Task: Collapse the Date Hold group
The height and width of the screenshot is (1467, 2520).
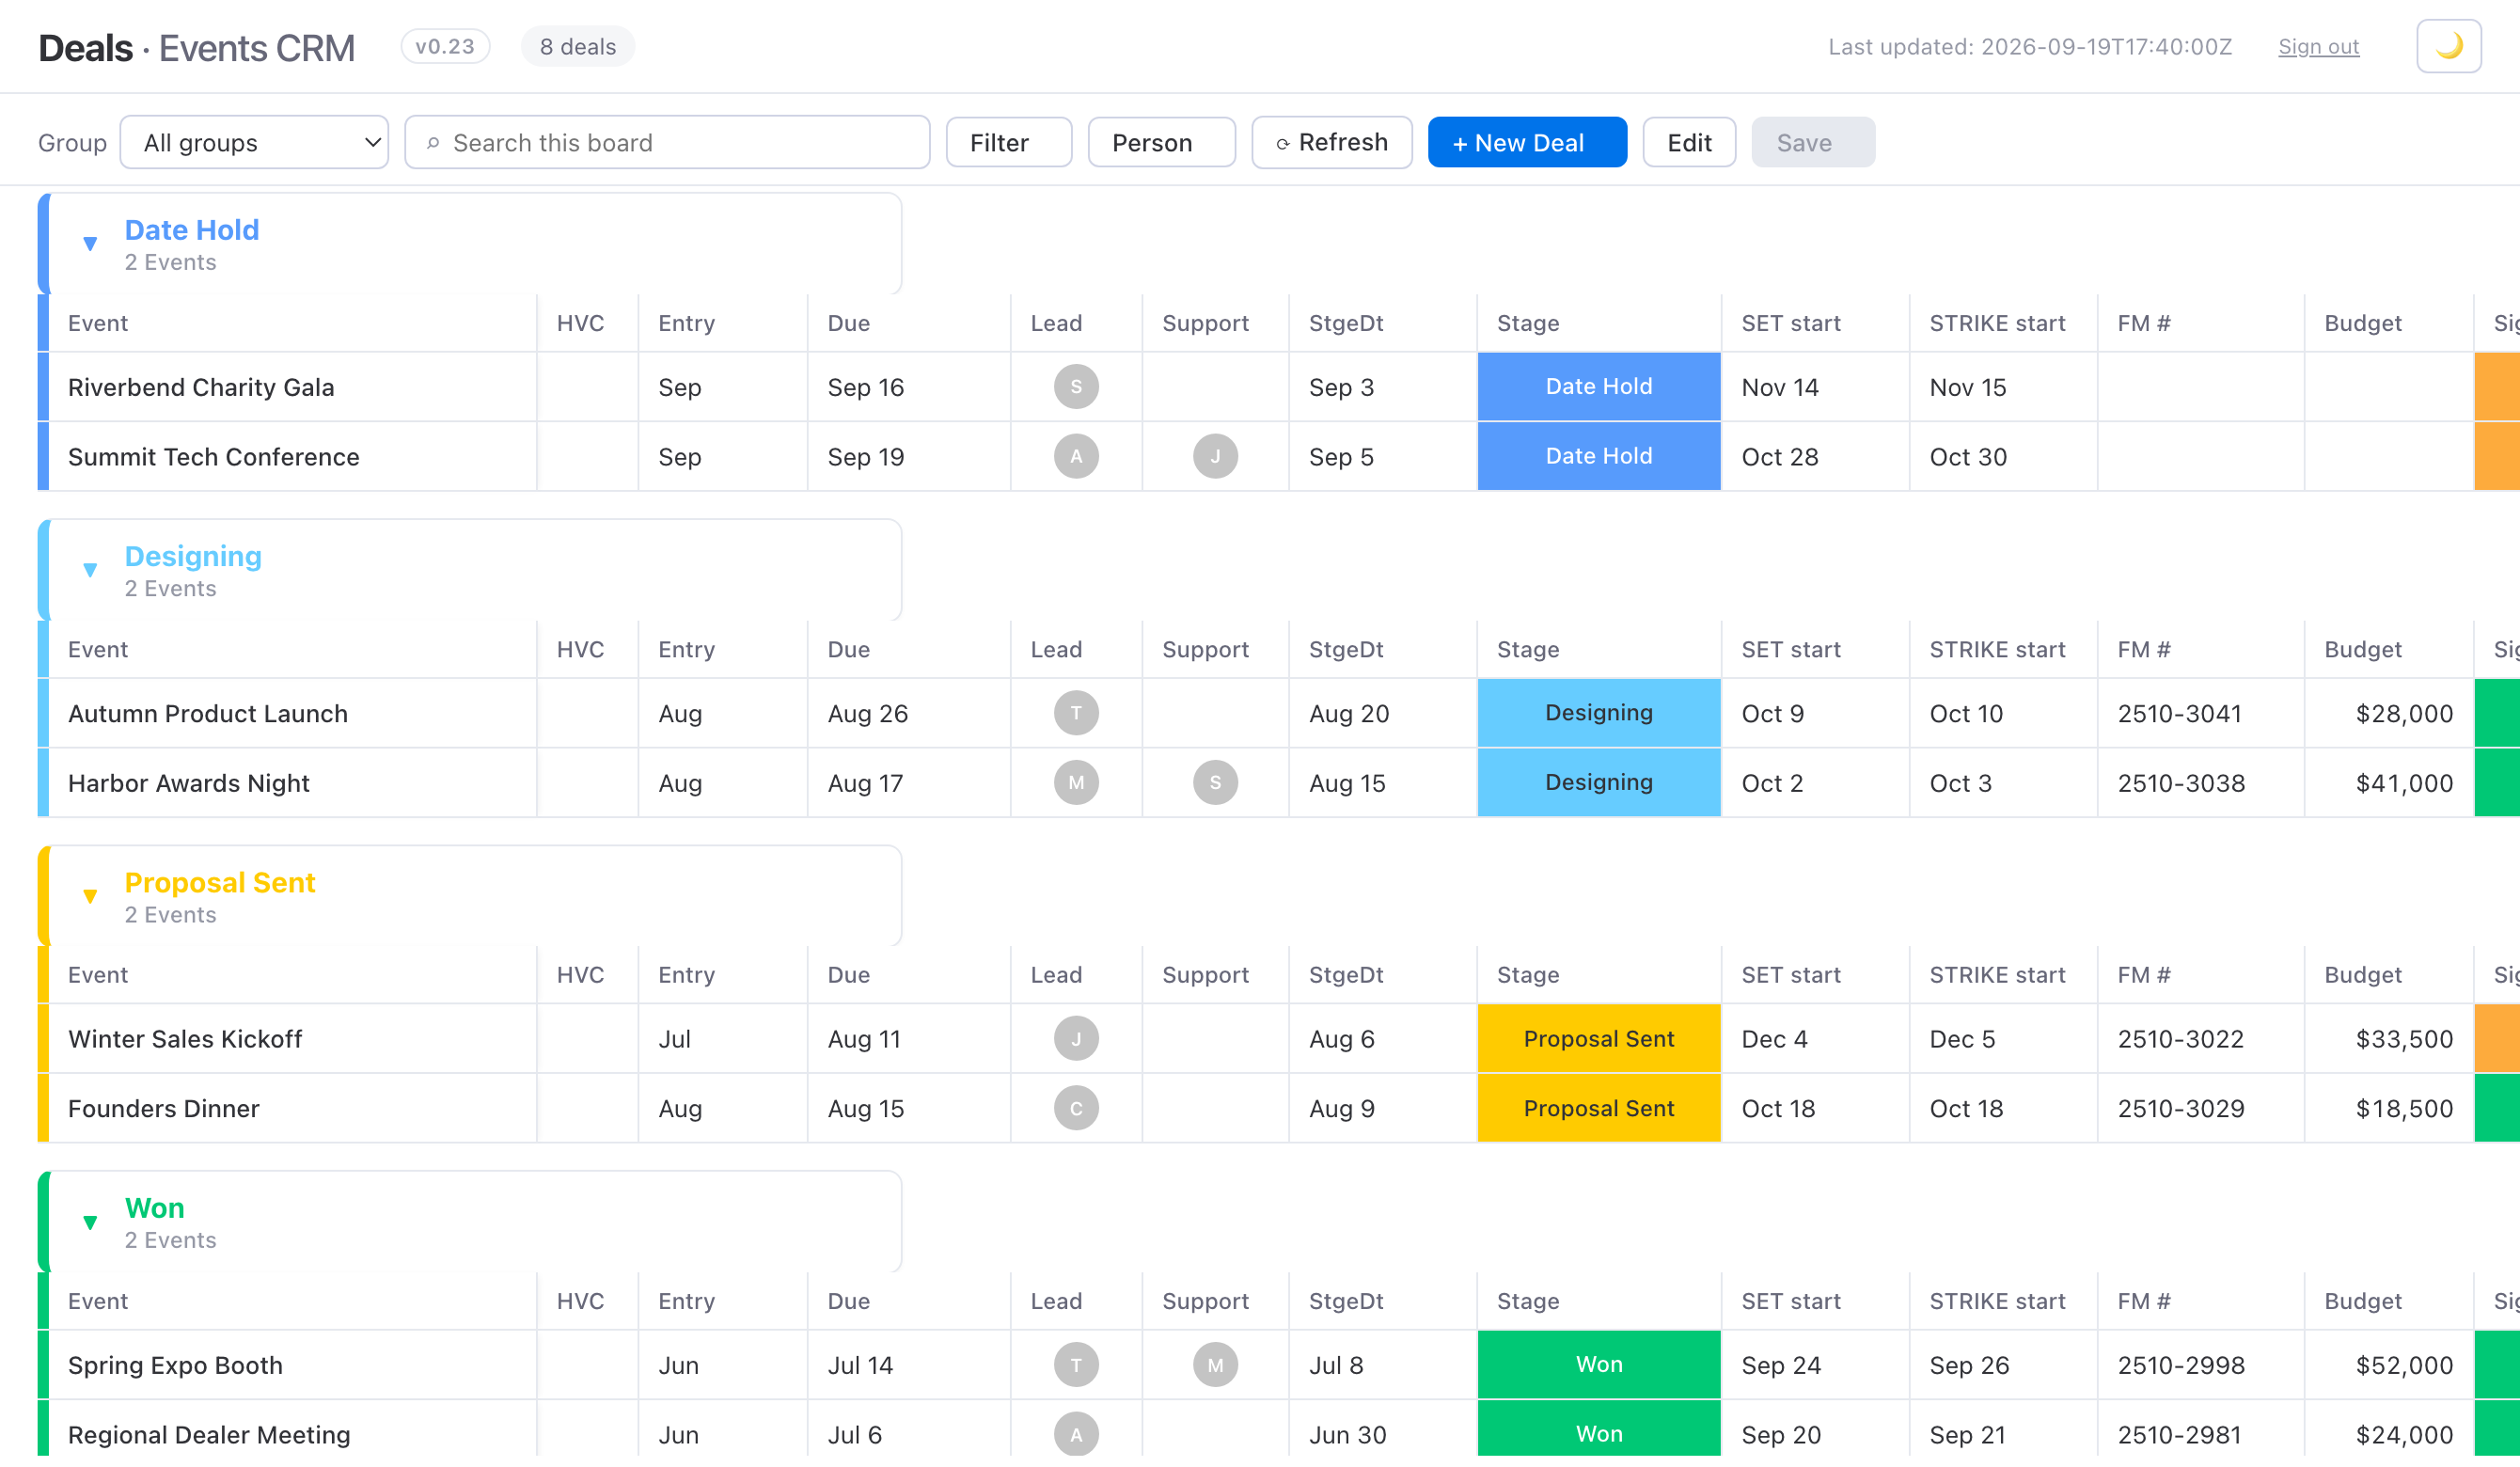Action: tap(90, 244)
